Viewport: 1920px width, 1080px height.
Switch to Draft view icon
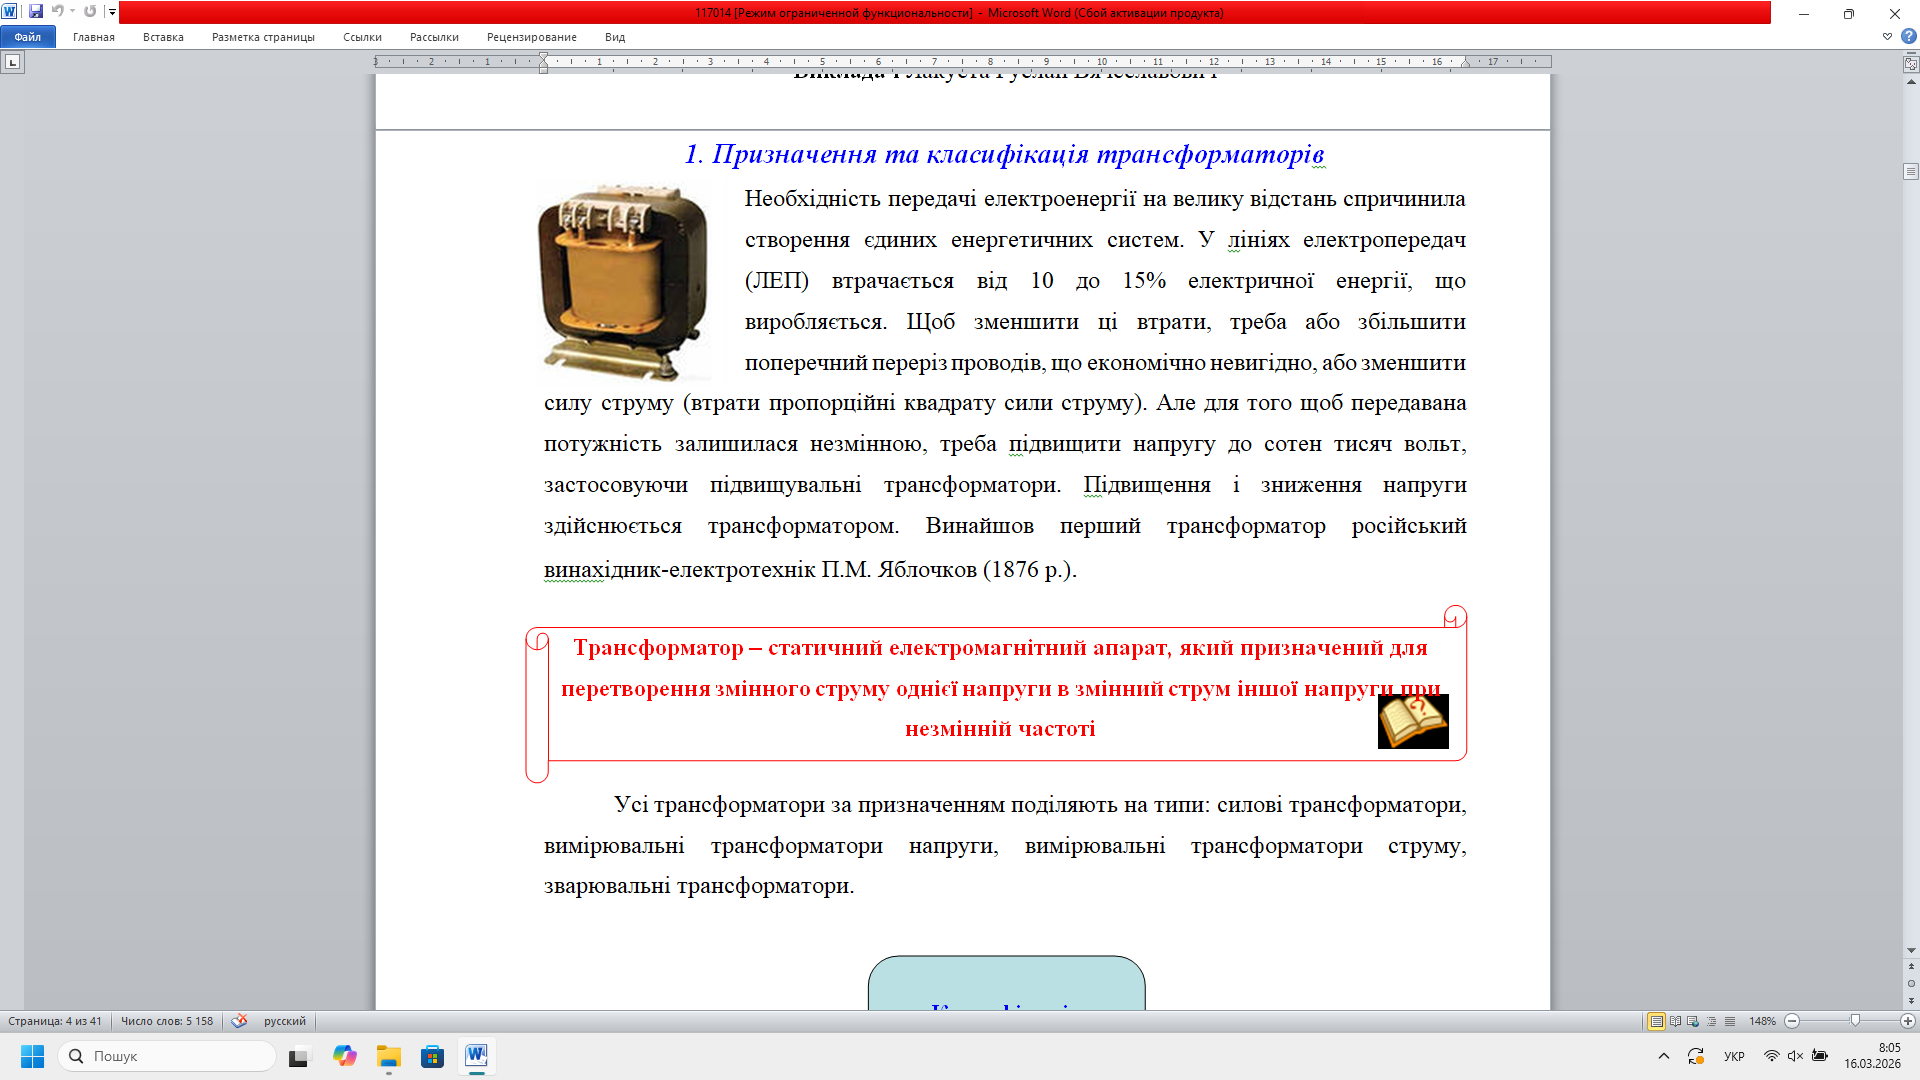(x=1730, y=1021)
